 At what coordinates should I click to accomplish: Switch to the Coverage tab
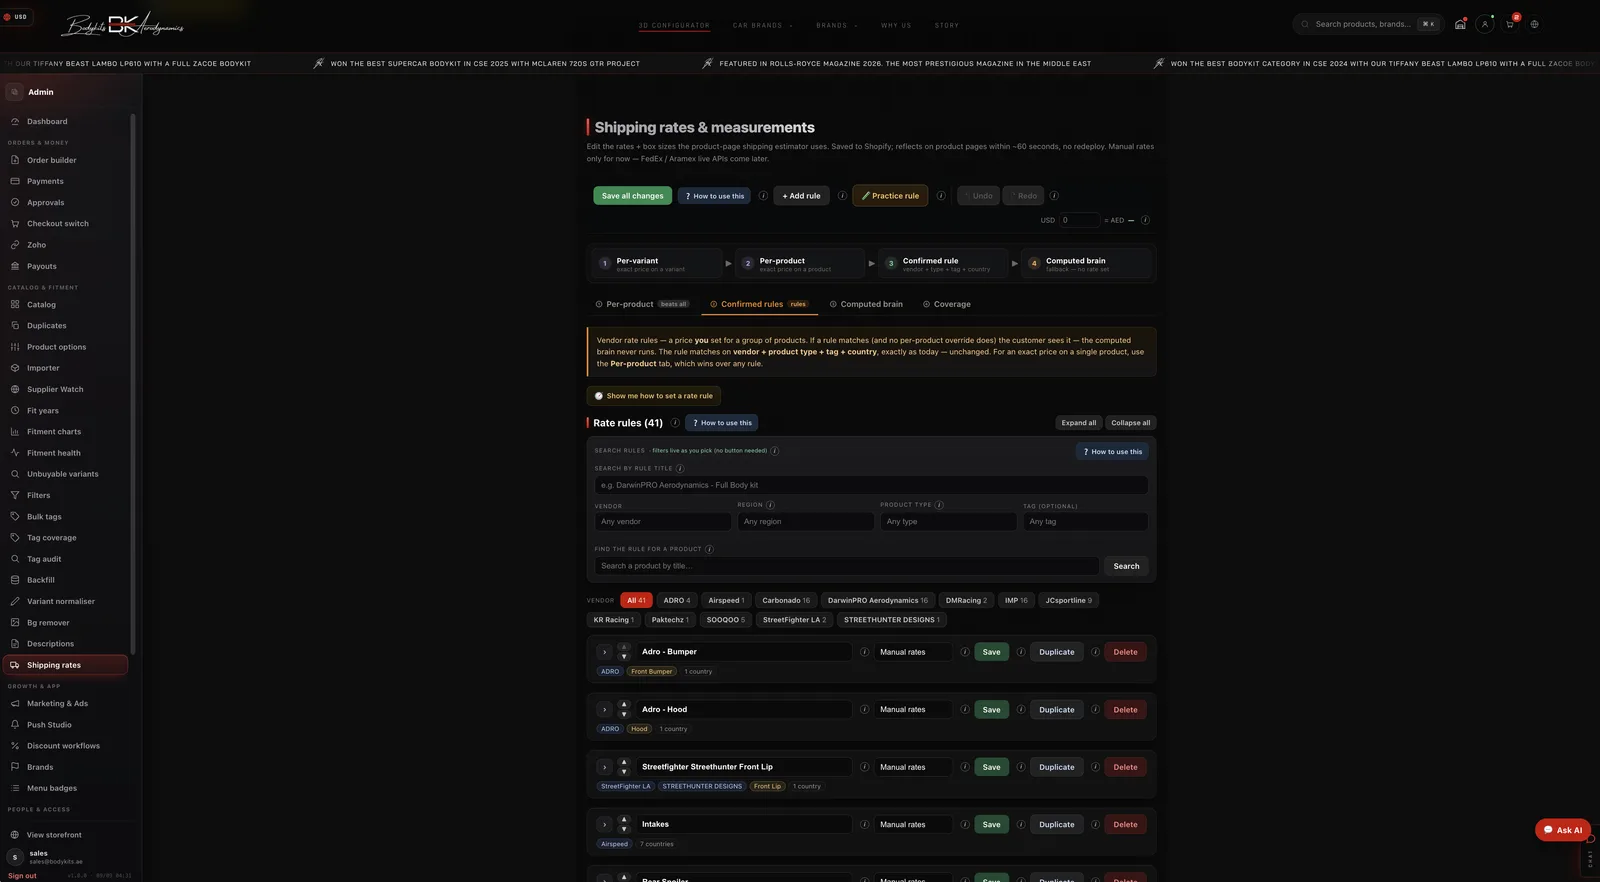coord(947,304)
